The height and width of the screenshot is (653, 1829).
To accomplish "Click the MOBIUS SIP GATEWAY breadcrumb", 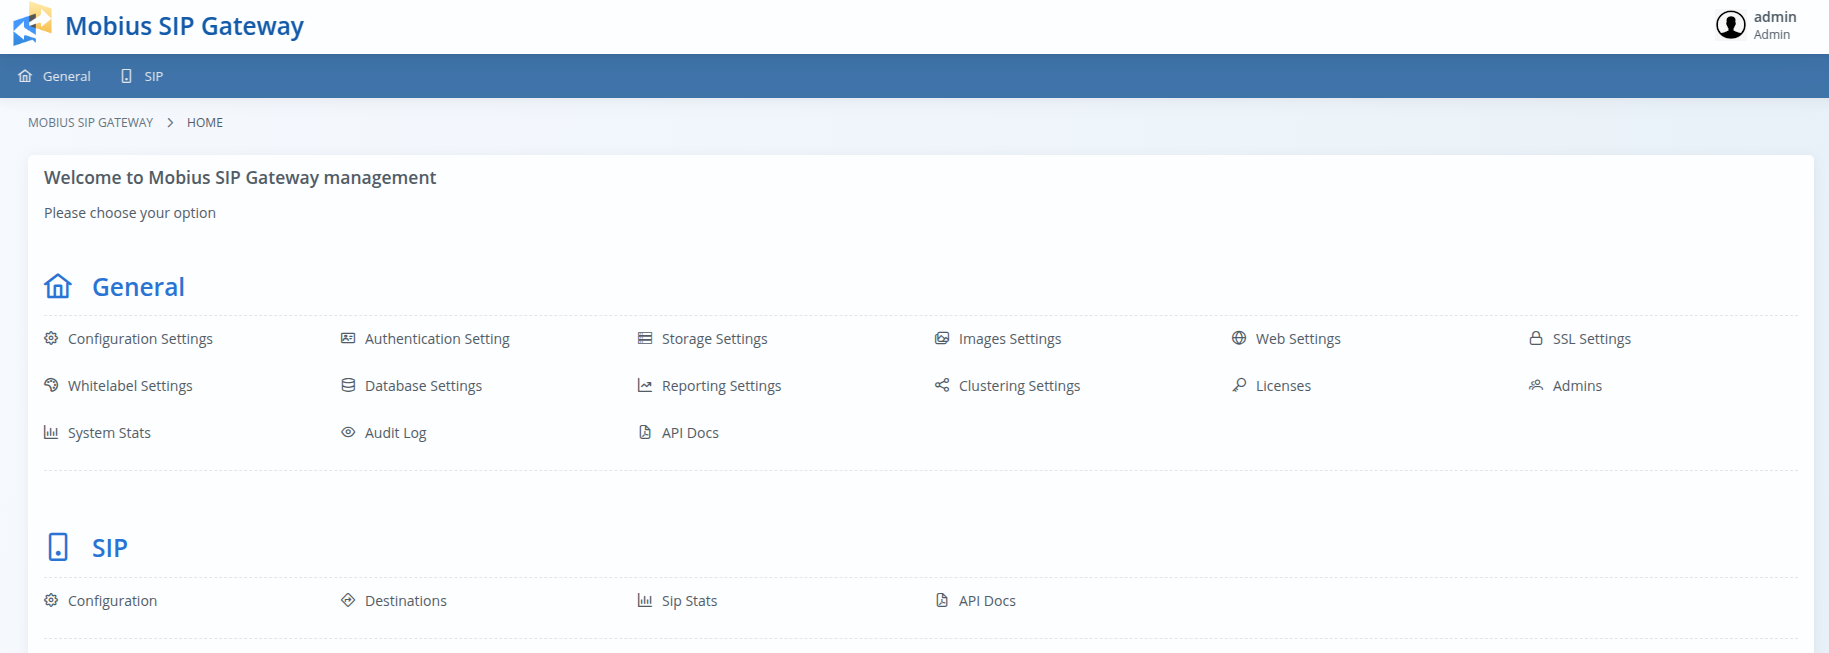I will [x=90, y=122].
